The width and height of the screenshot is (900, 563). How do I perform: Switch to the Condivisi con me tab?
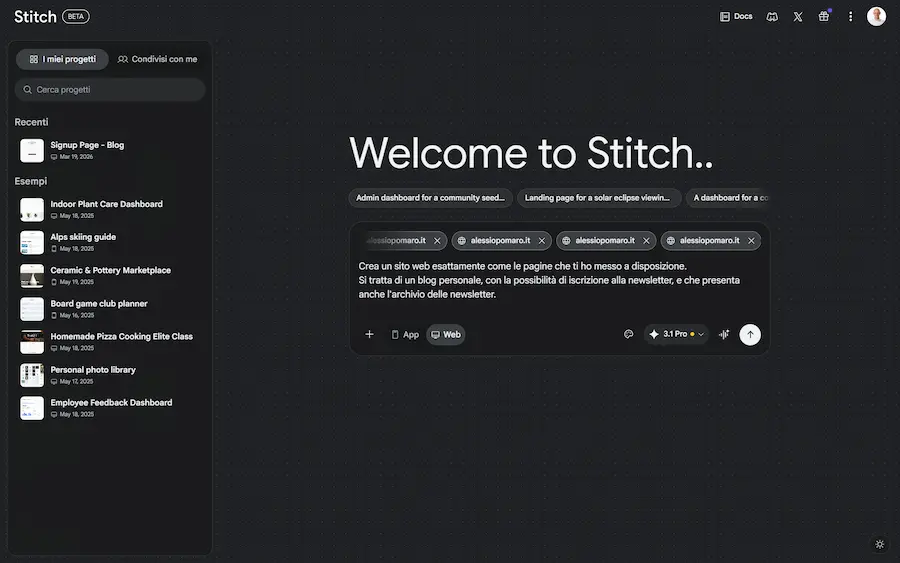pos(158,59)
